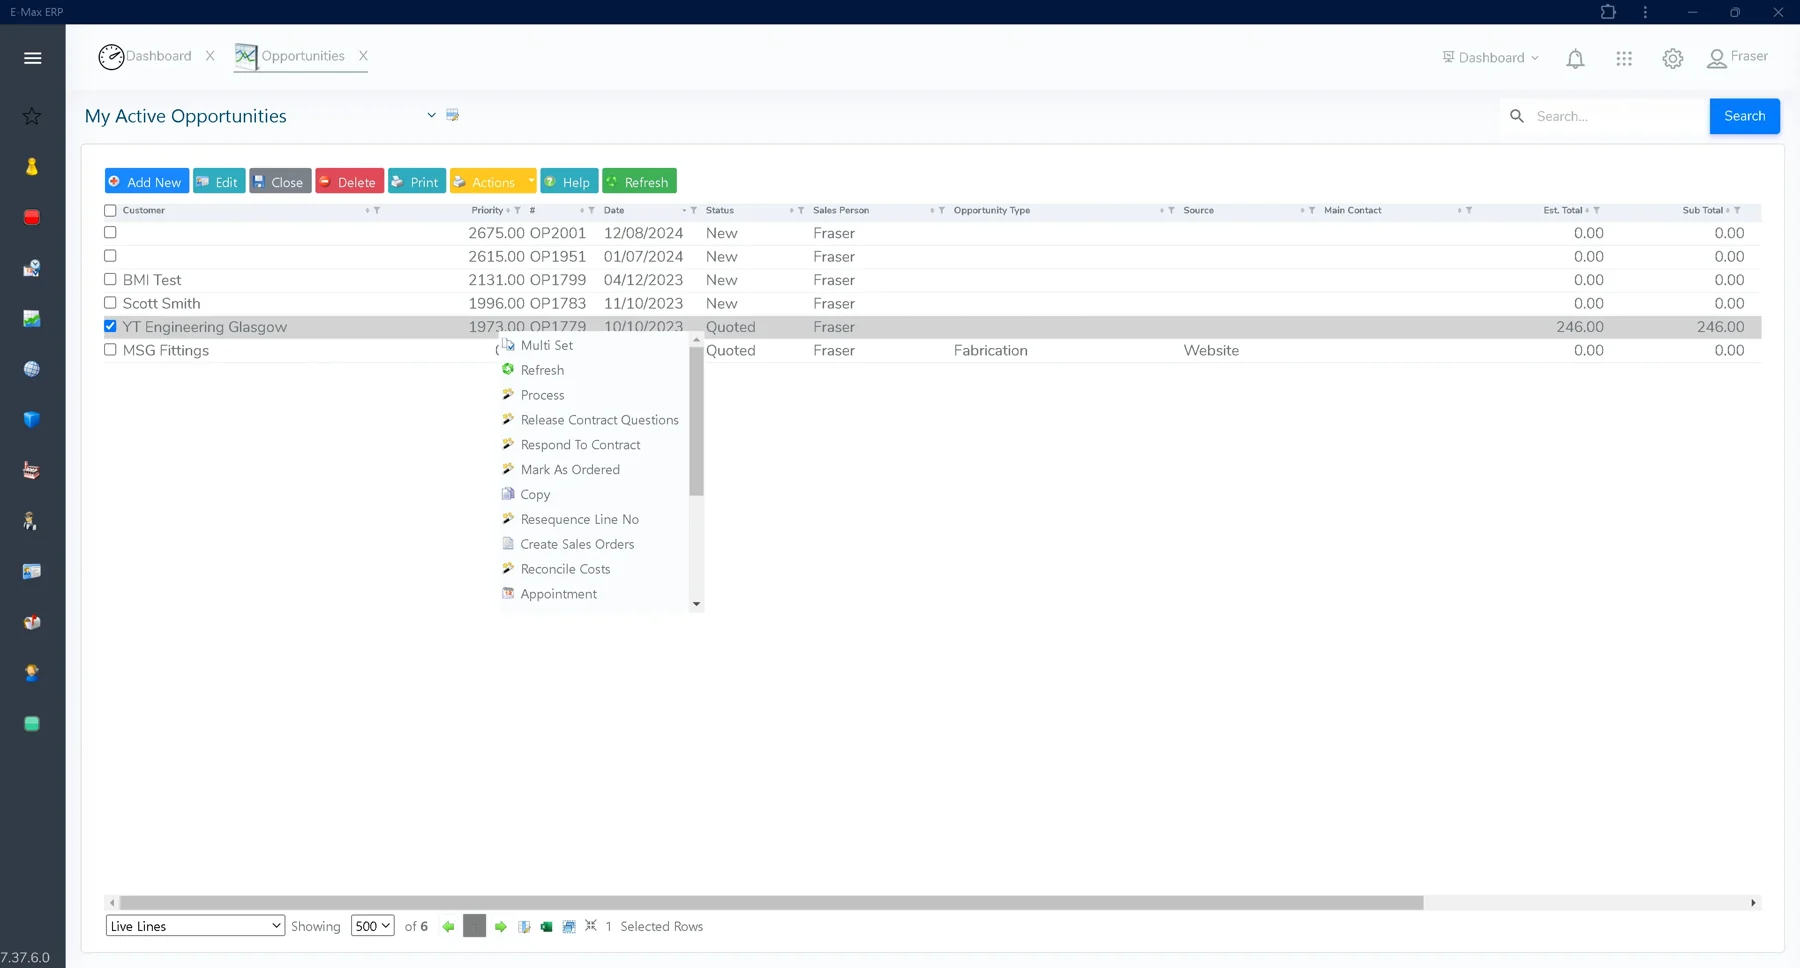Choose Respond To Contract in the menu
1800x968 pixels.
point(580,445)
